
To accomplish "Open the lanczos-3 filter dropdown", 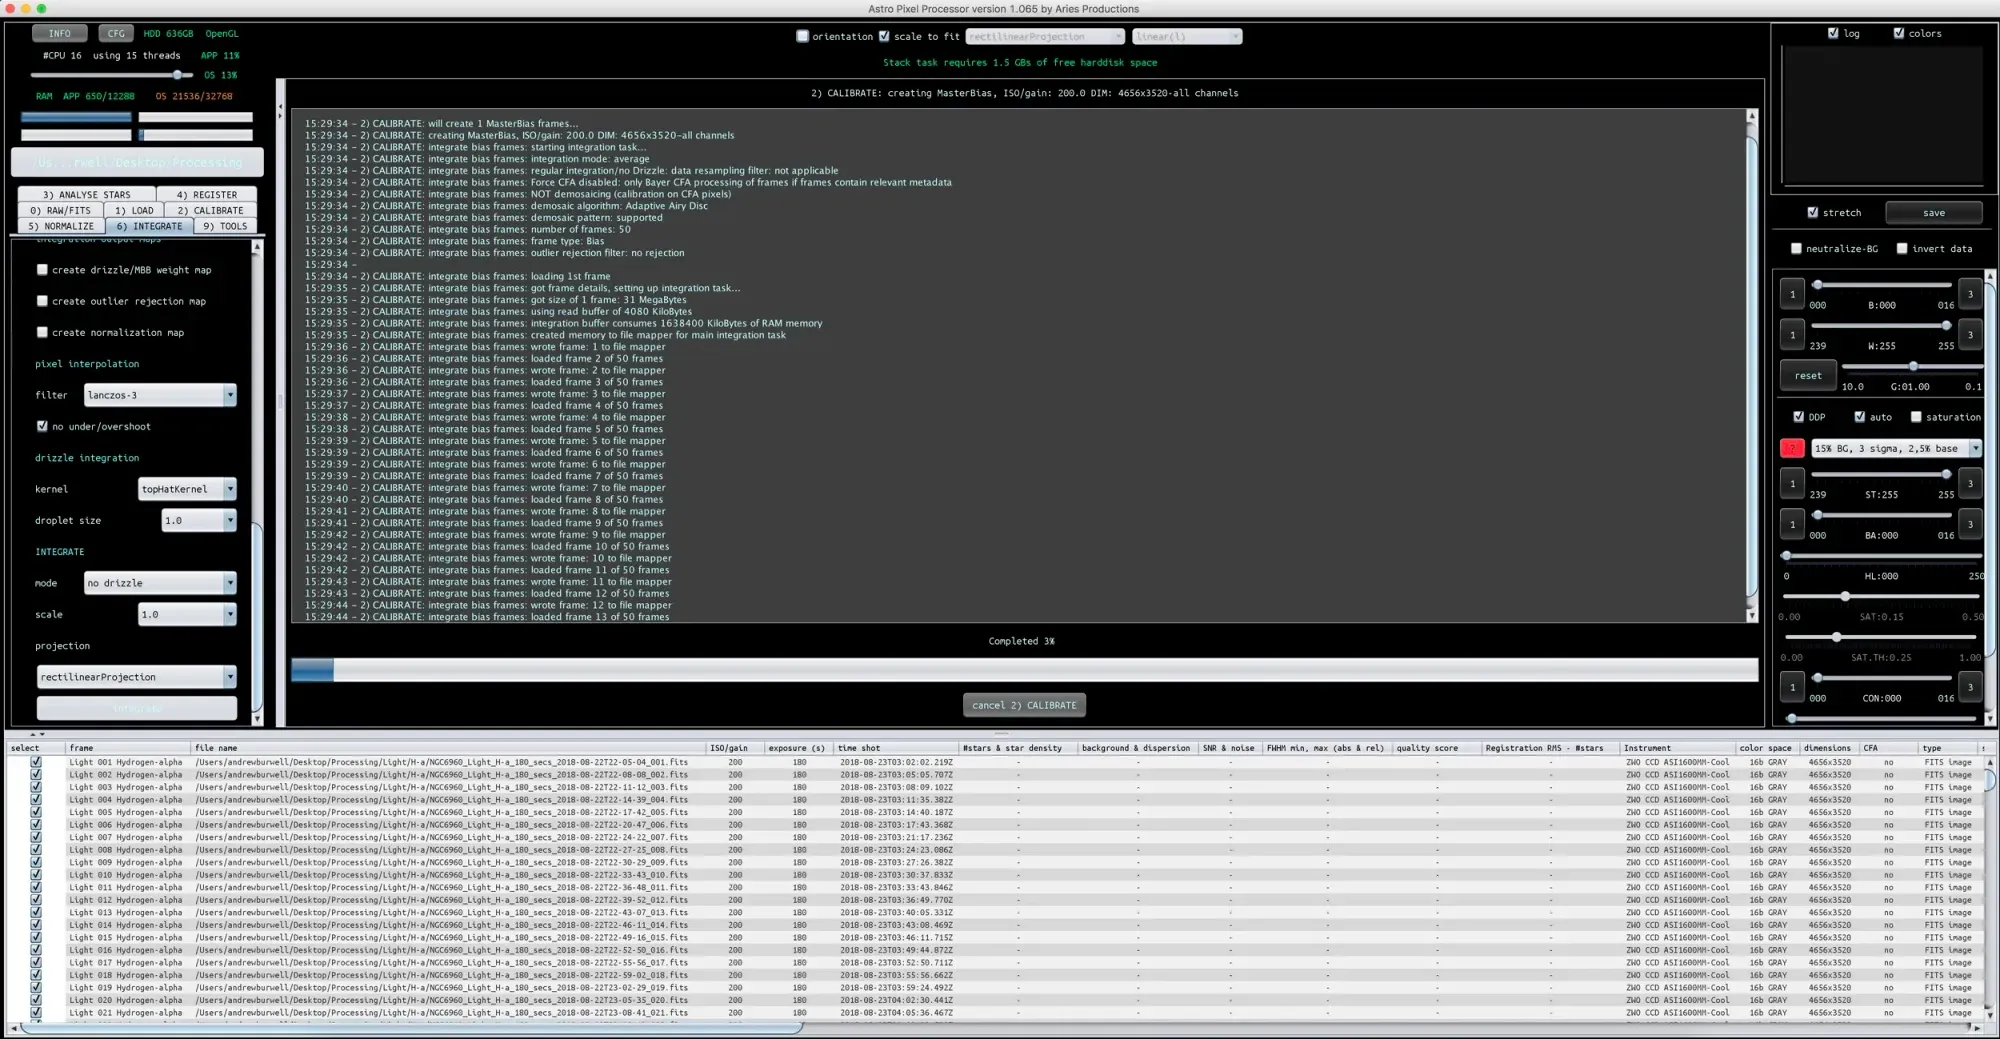I will click(x=160, y=395).
